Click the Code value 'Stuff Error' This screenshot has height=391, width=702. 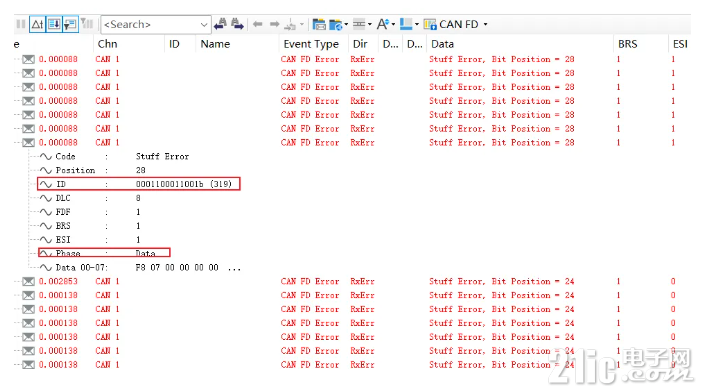tap(163, 156)
